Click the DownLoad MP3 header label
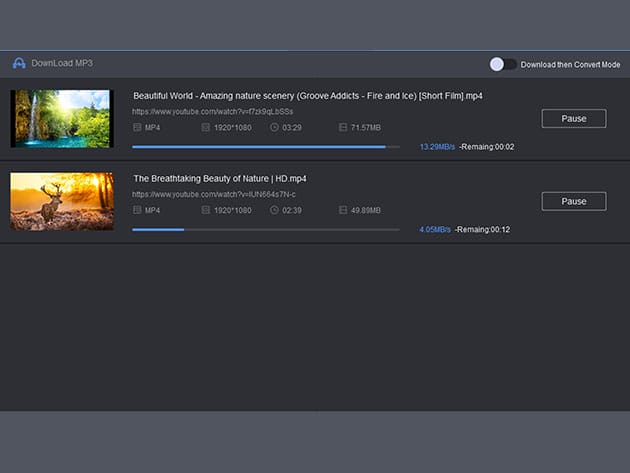630x473 pixels. 62,63
